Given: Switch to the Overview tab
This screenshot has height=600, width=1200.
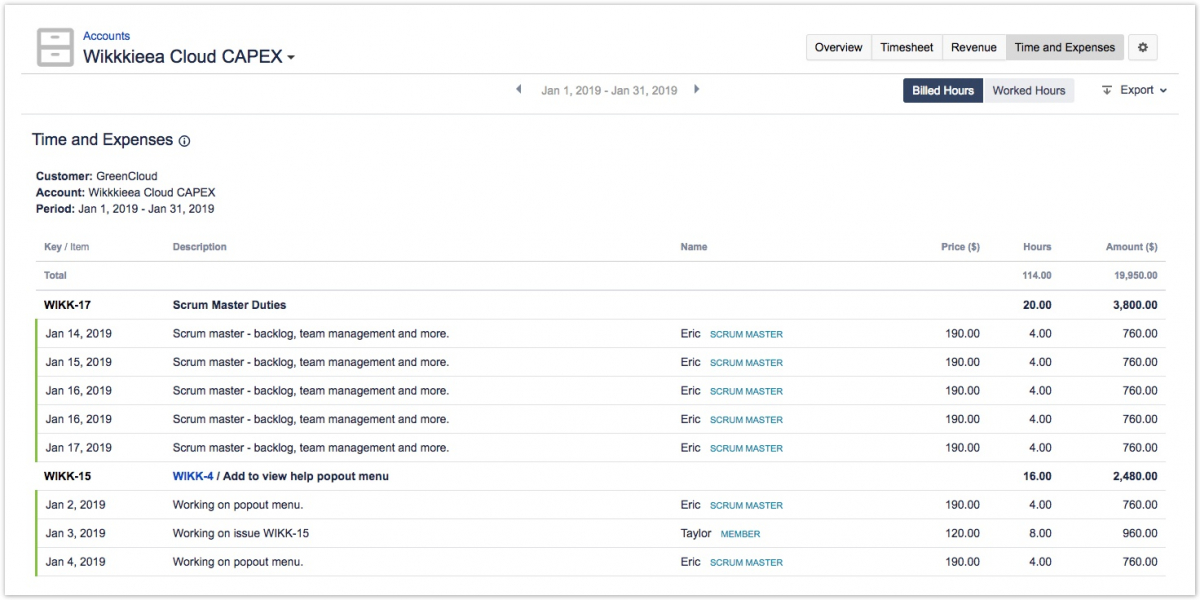Looking at the screenshot, I should coord(838,47).
